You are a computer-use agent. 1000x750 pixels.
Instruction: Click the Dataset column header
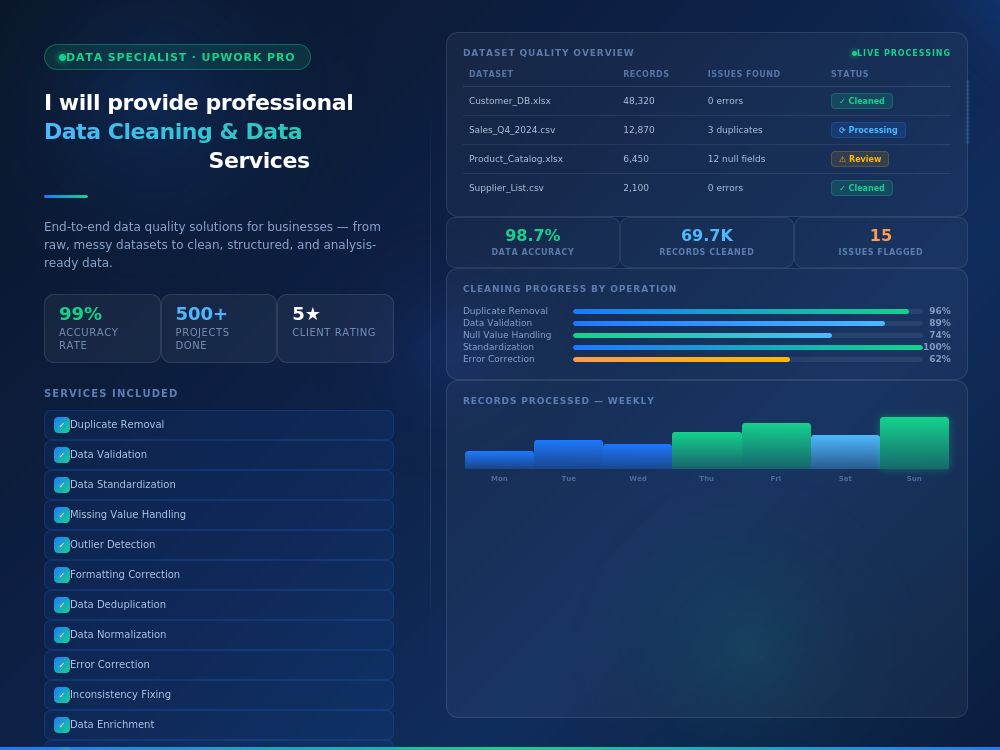coord(491,74)
